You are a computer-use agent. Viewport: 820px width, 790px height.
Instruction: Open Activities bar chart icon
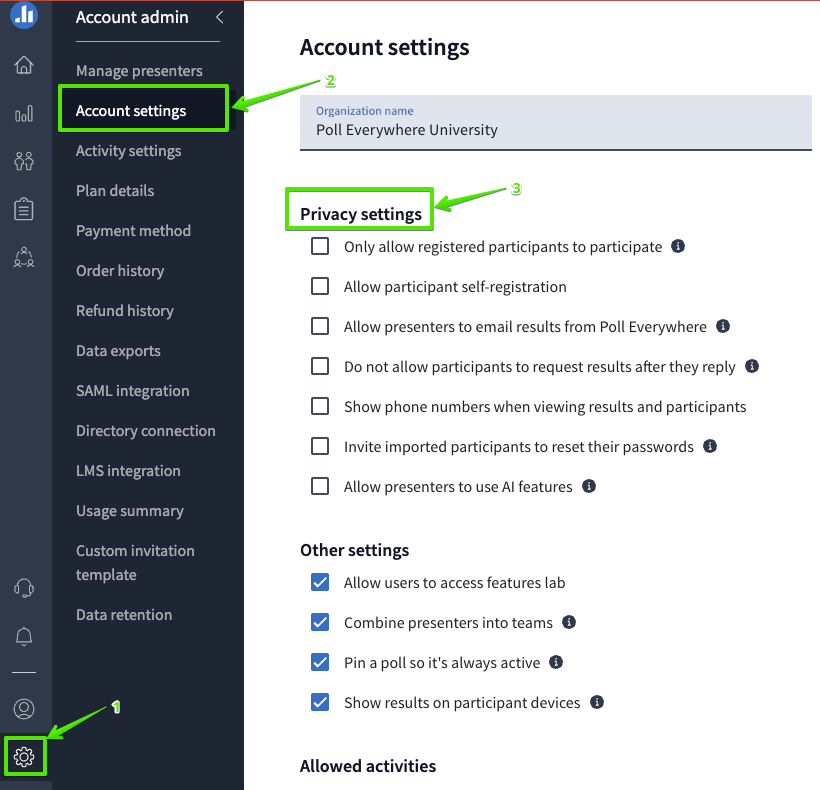point(24,113)
